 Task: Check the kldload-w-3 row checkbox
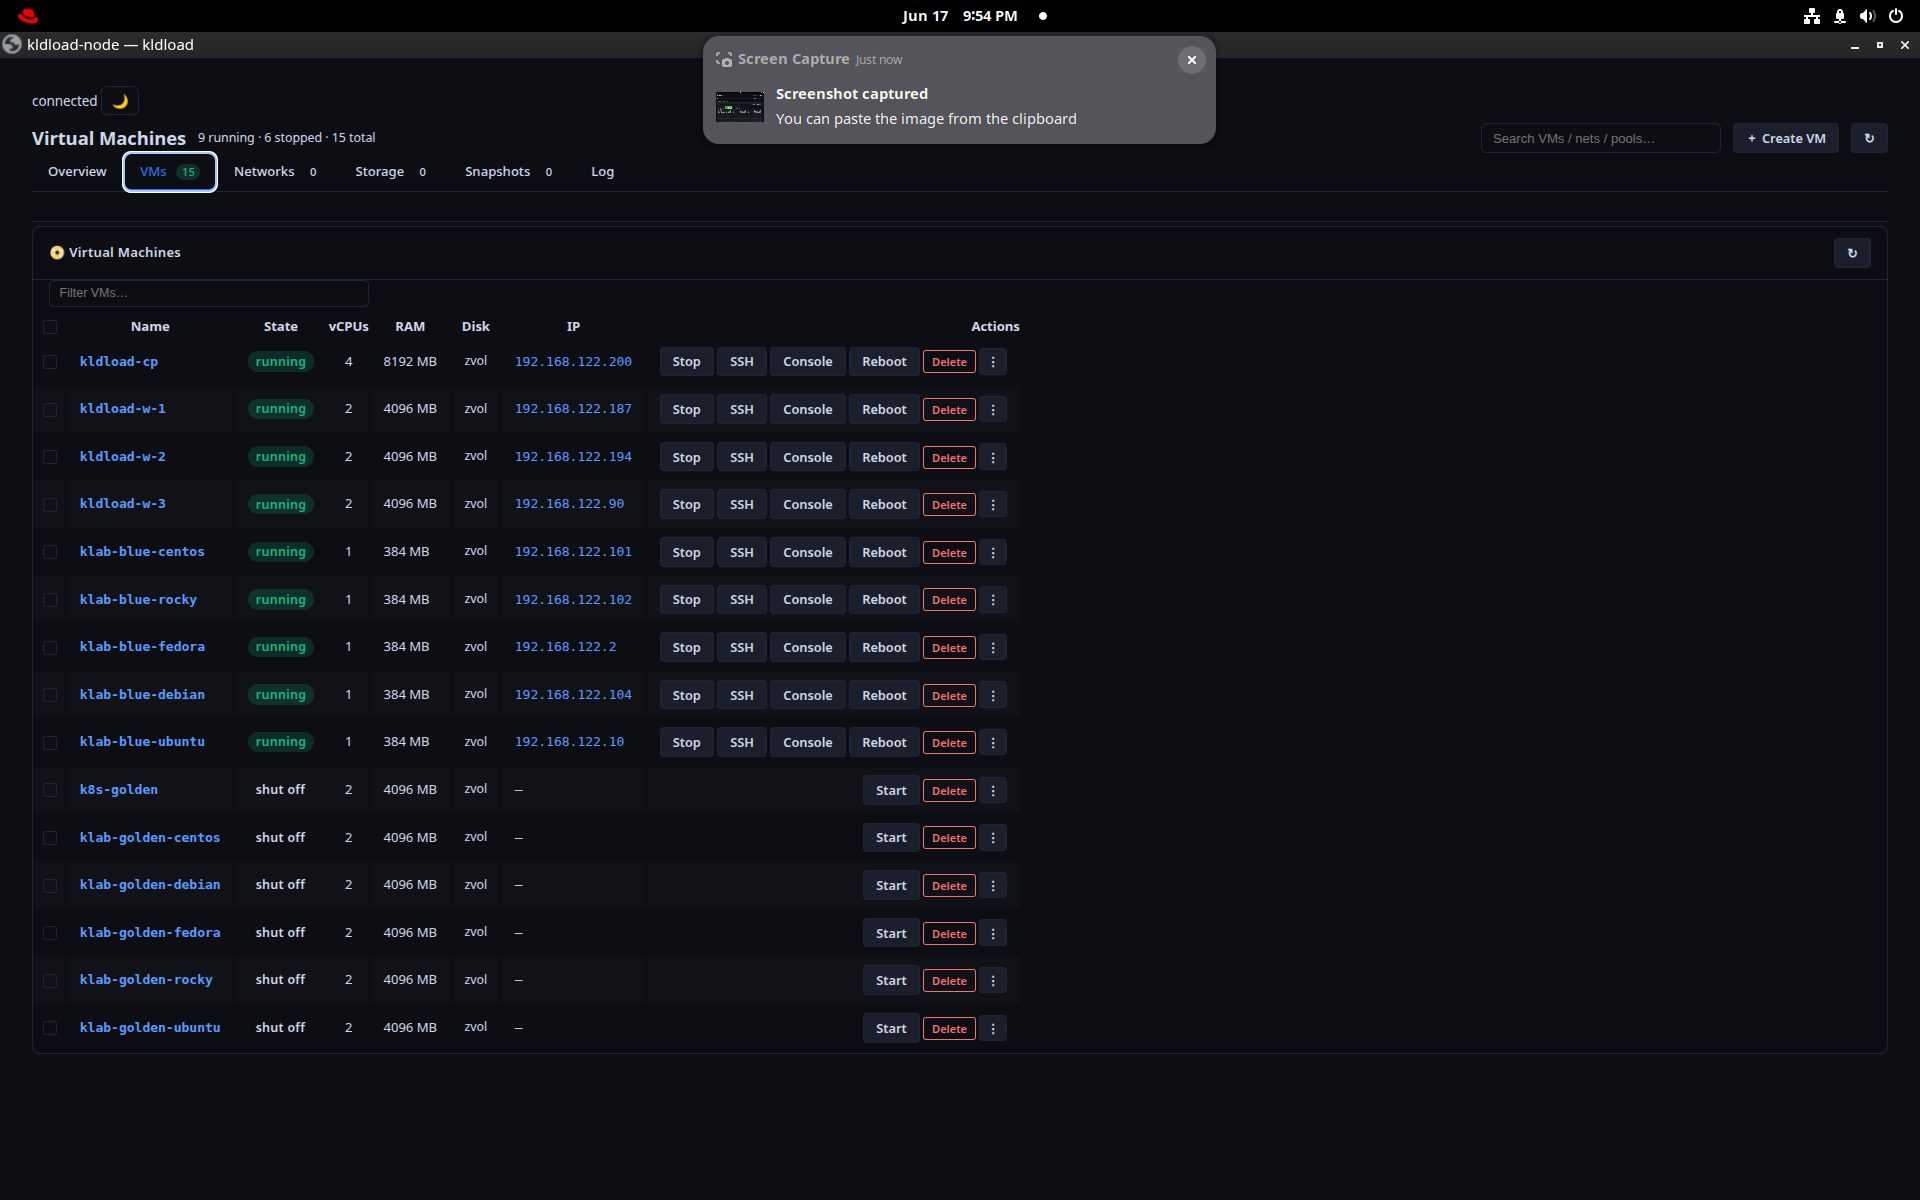(50, 505)
